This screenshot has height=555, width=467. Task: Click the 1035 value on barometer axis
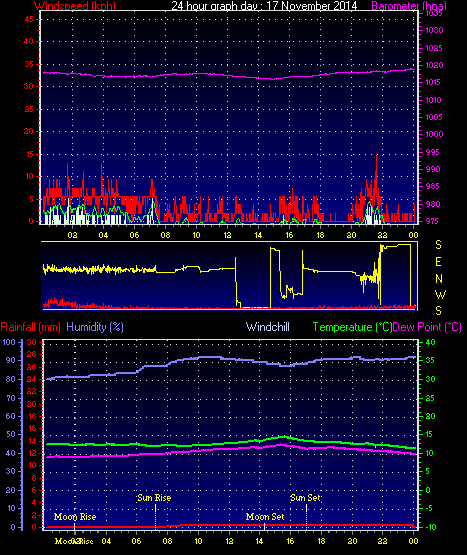tap(434, 13)
